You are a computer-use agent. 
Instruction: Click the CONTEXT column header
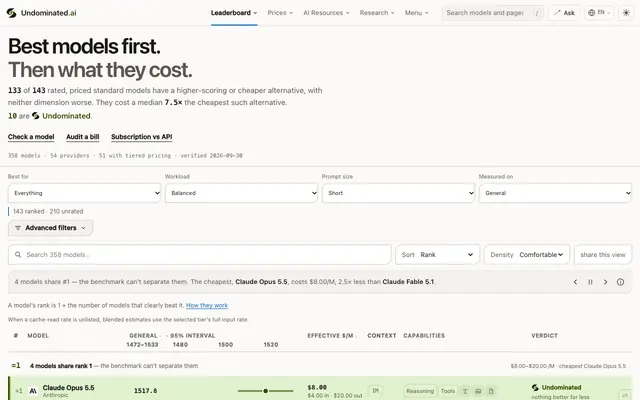(x=382, y=336)
